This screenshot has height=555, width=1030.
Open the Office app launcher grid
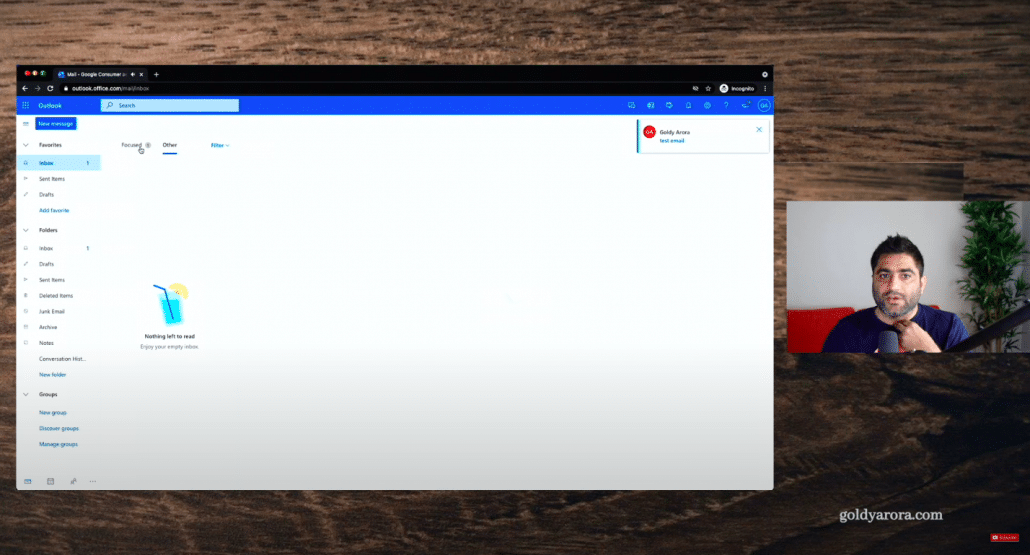26,105
